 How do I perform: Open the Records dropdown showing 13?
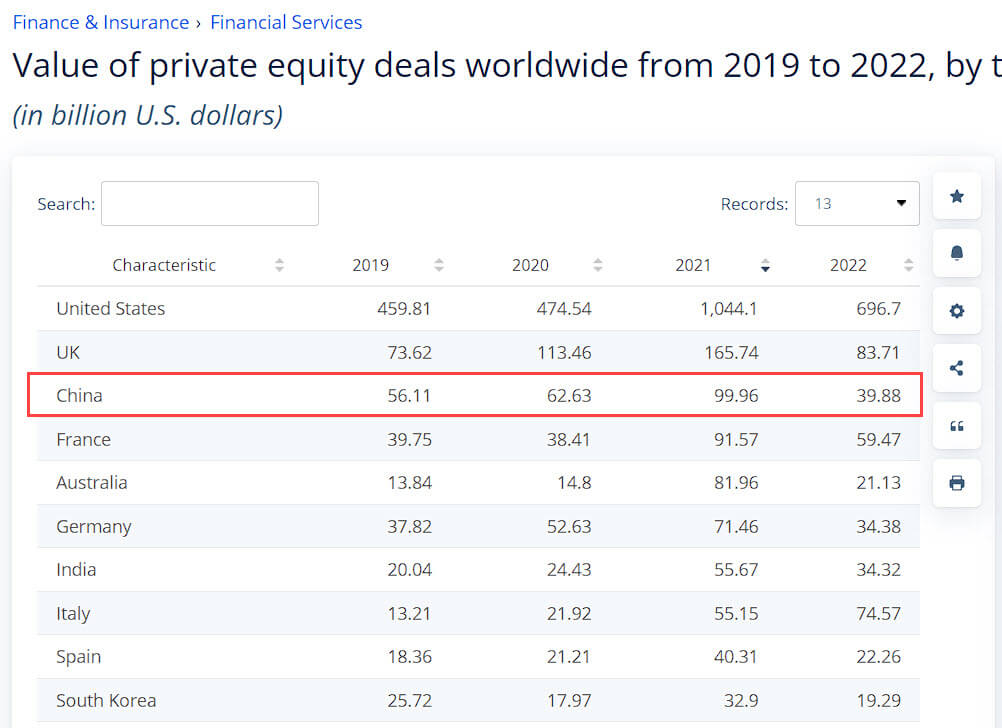857,203
